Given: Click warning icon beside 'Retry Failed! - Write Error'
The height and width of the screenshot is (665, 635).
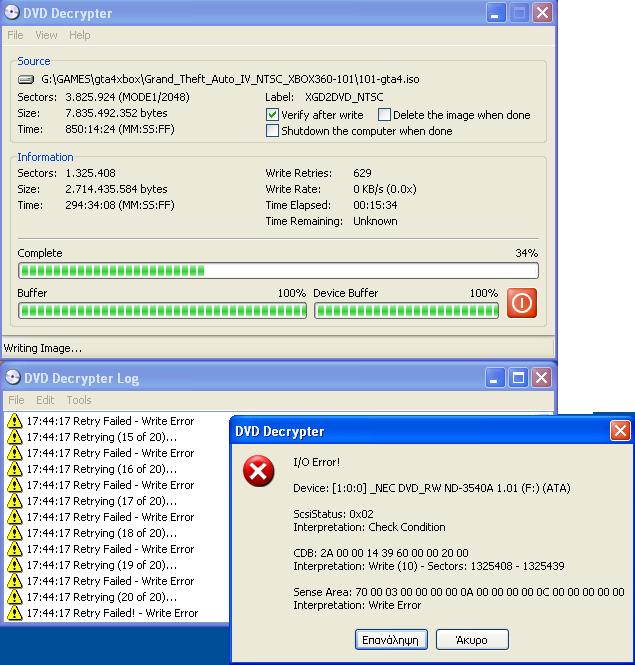Looking at the screenshot, I should (14, 613).
